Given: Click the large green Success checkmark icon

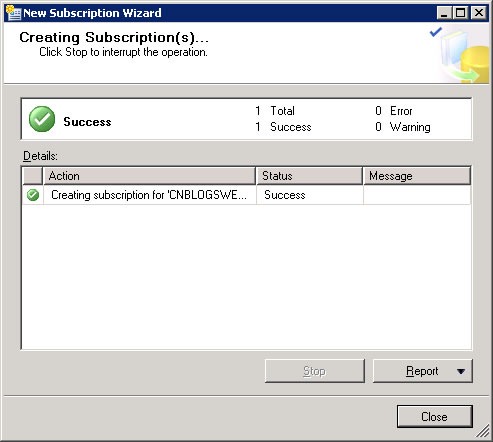Looking at the screenshot, I should click(42, 119).
